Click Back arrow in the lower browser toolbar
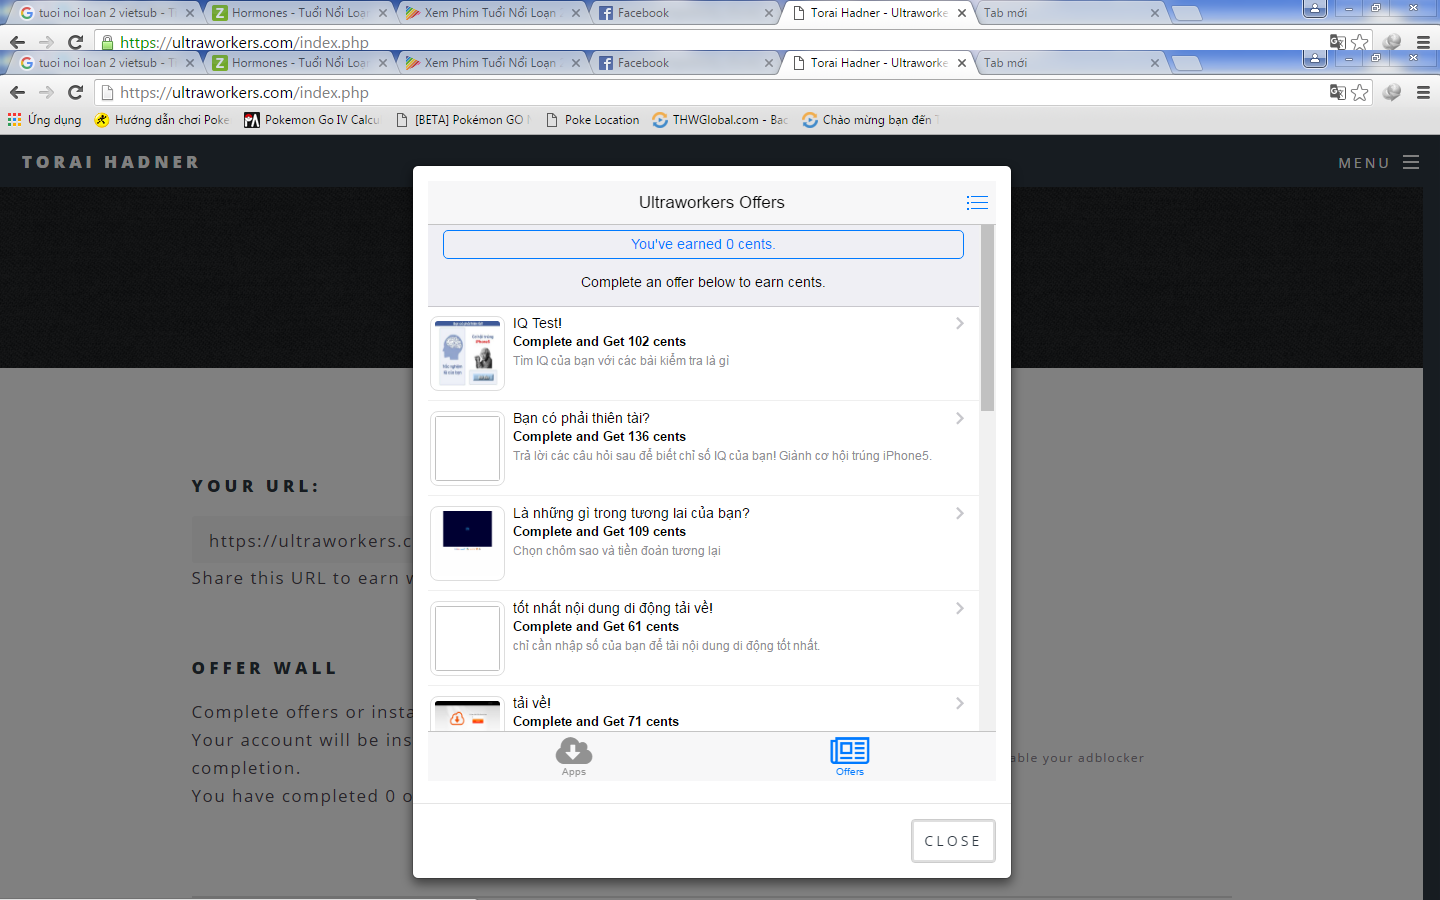 click(x=17, y=92)
